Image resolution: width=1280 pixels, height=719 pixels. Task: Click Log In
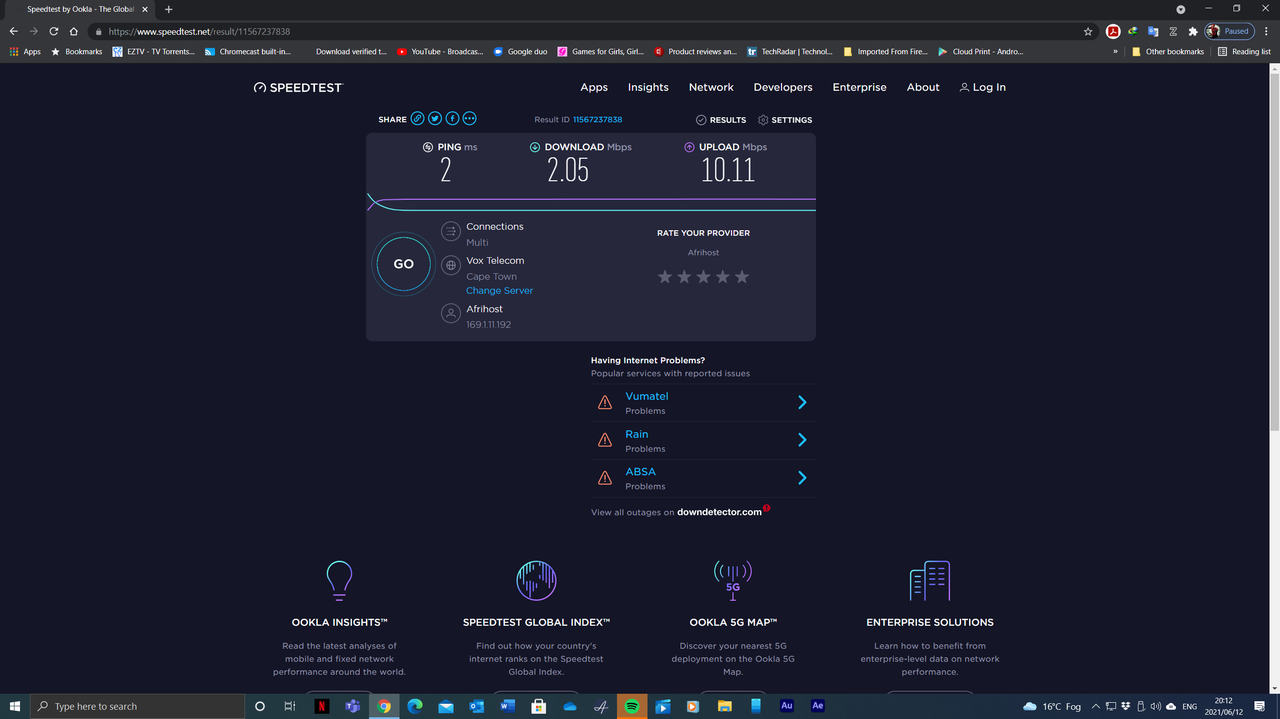pos(983,87)
